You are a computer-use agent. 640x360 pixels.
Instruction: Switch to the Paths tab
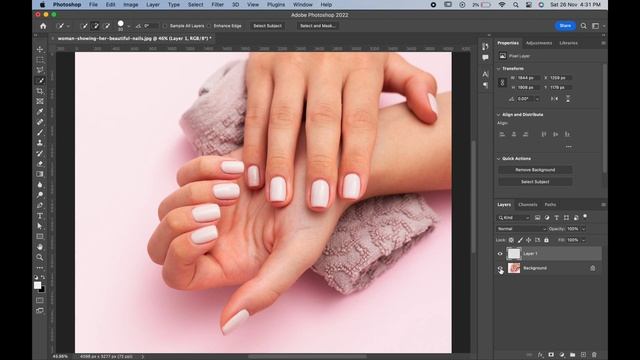550,204
